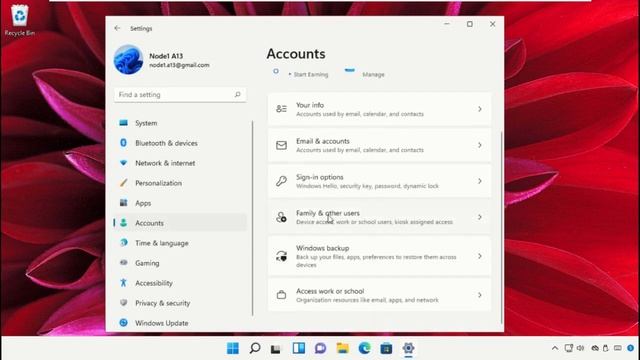
Task: Click the Family & other users icon
Action: point(281,217)
